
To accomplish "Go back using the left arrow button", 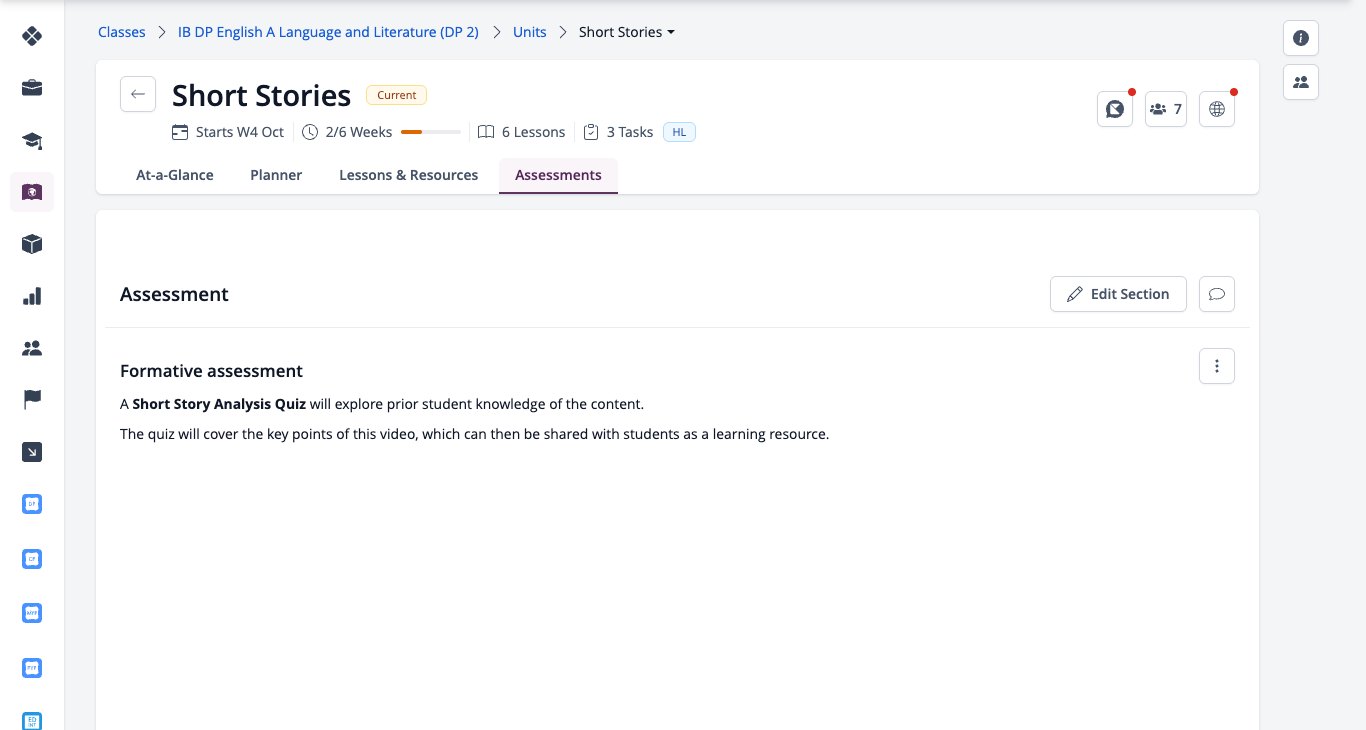I will pyautogui.click(x=137, y=94).
